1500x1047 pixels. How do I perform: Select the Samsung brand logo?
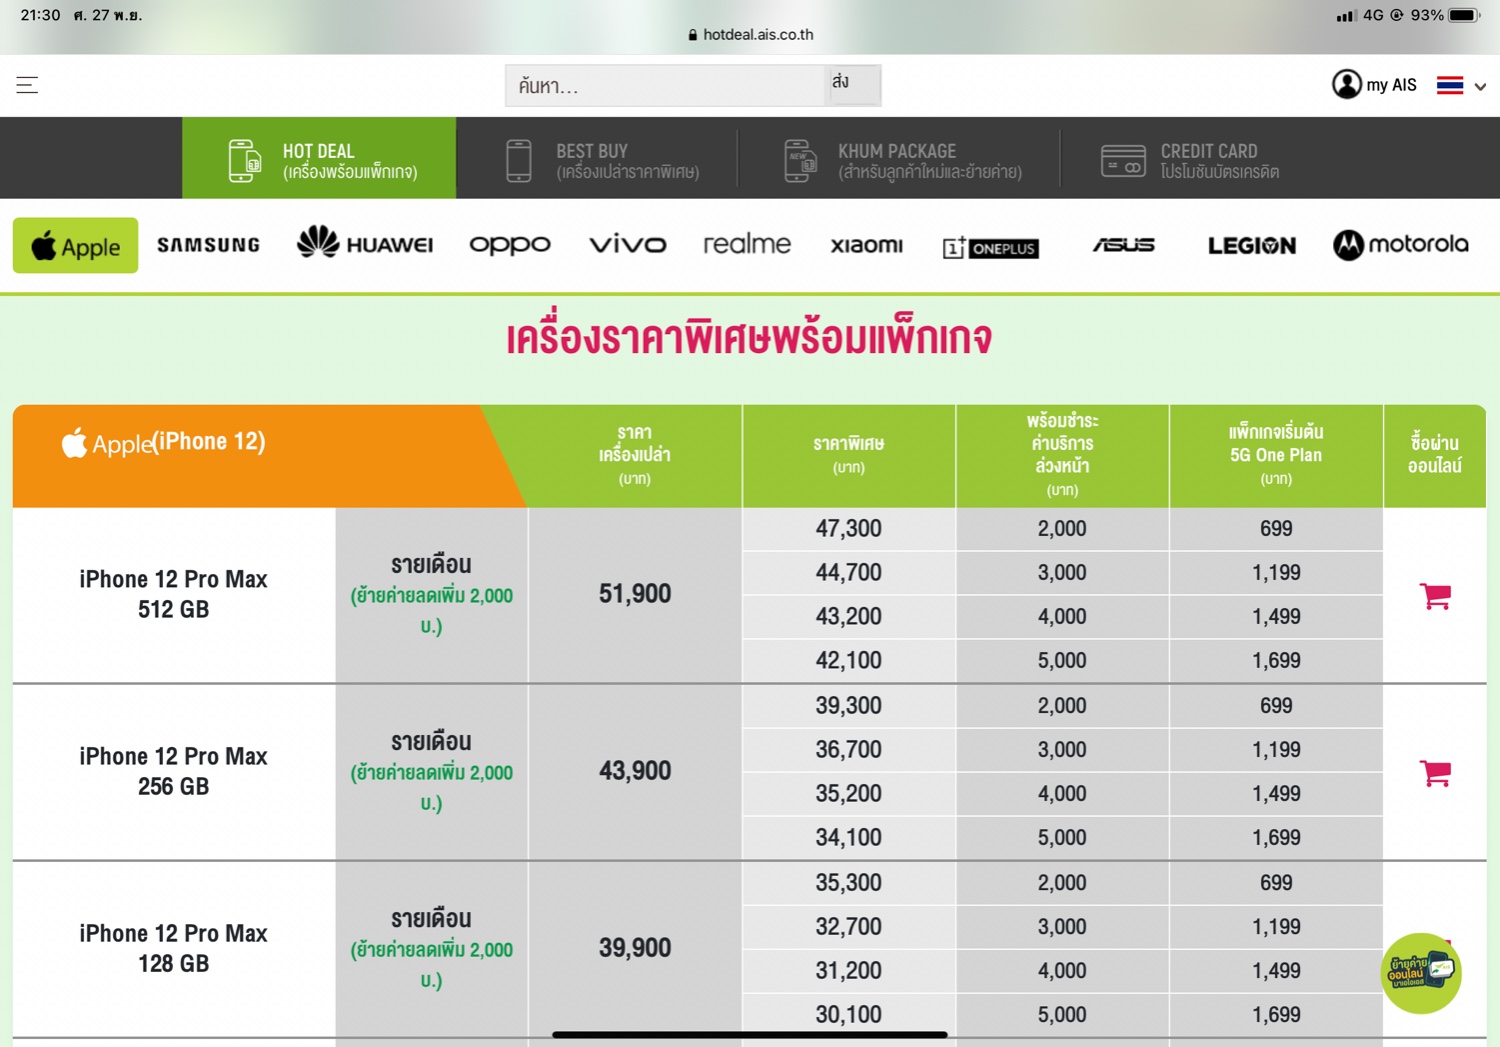pos(208,245)
